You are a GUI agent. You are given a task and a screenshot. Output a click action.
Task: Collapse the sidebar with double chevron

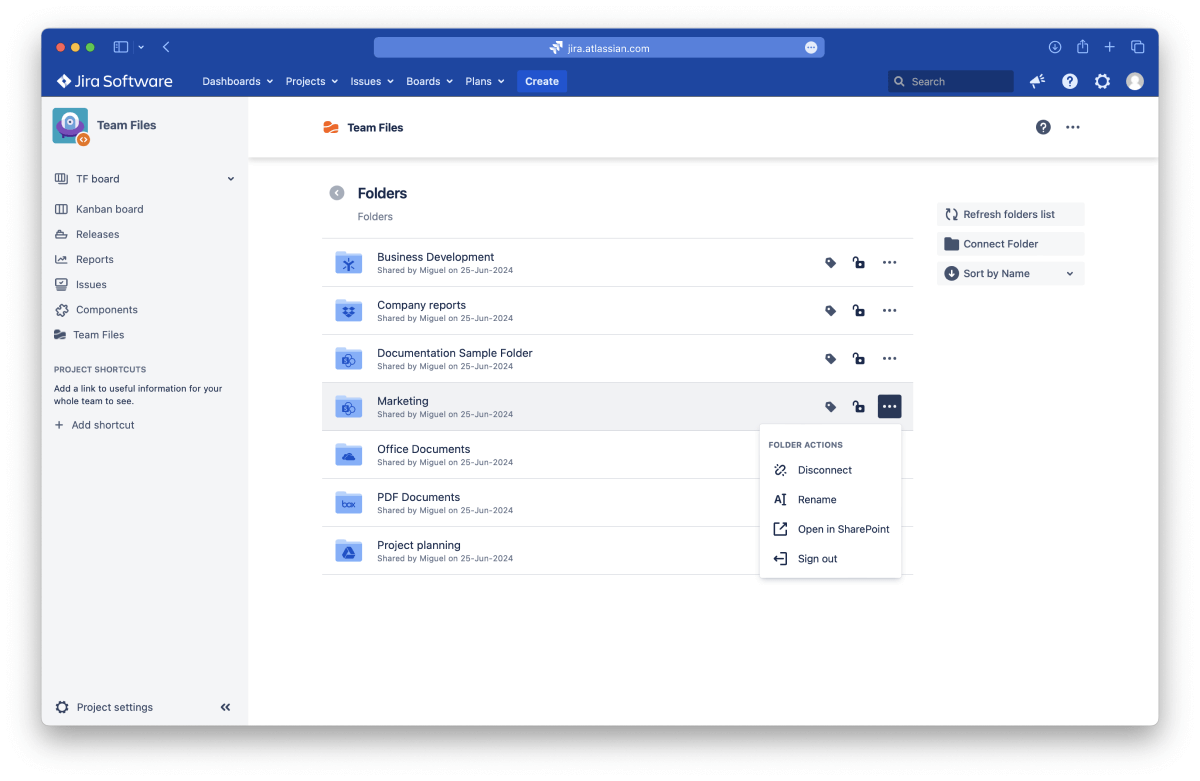[225, 707]
